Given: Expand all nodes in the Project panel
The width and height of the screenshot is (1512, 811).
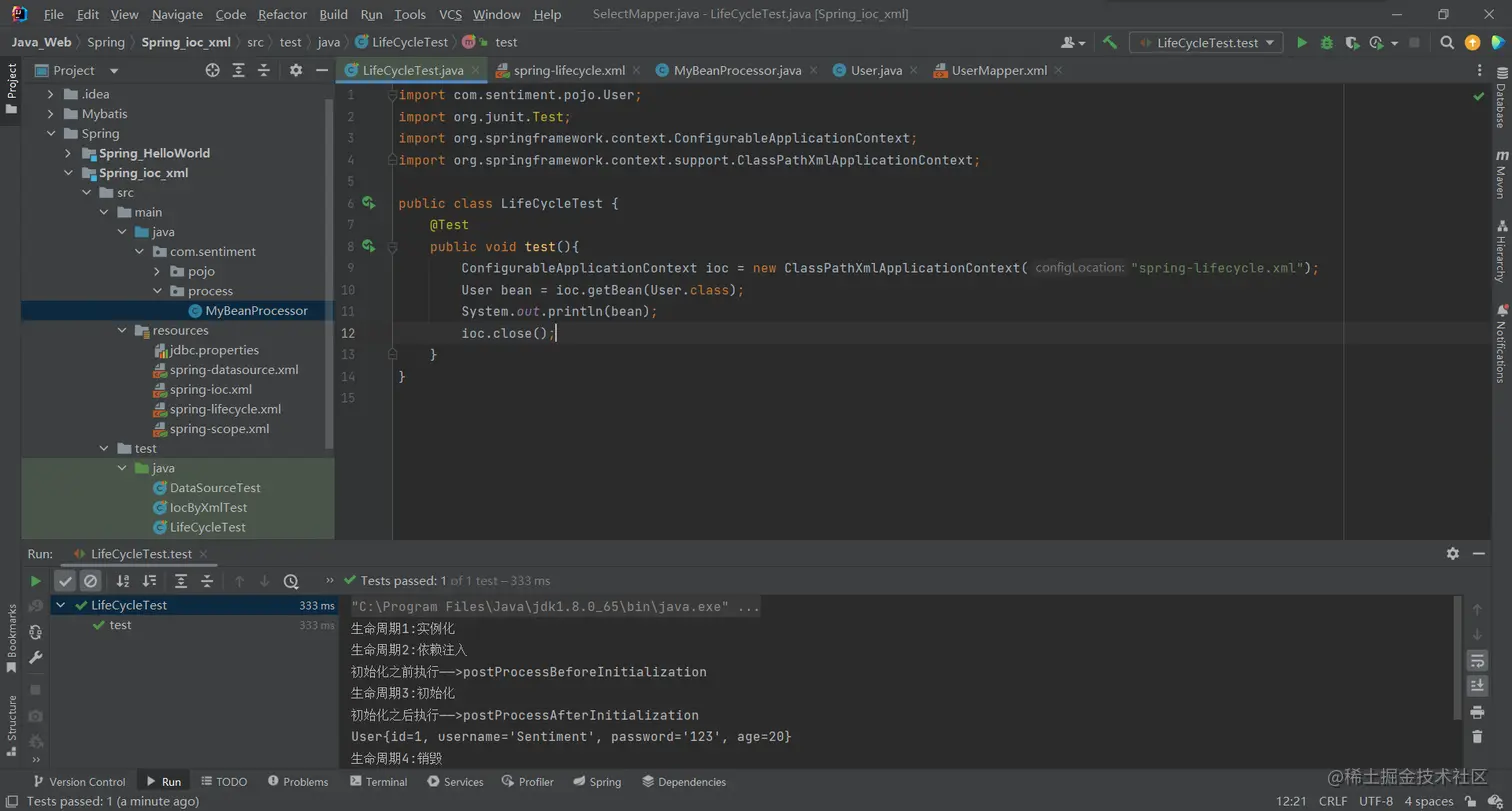Looking at the screenshot, I should [x=238, y=70].
